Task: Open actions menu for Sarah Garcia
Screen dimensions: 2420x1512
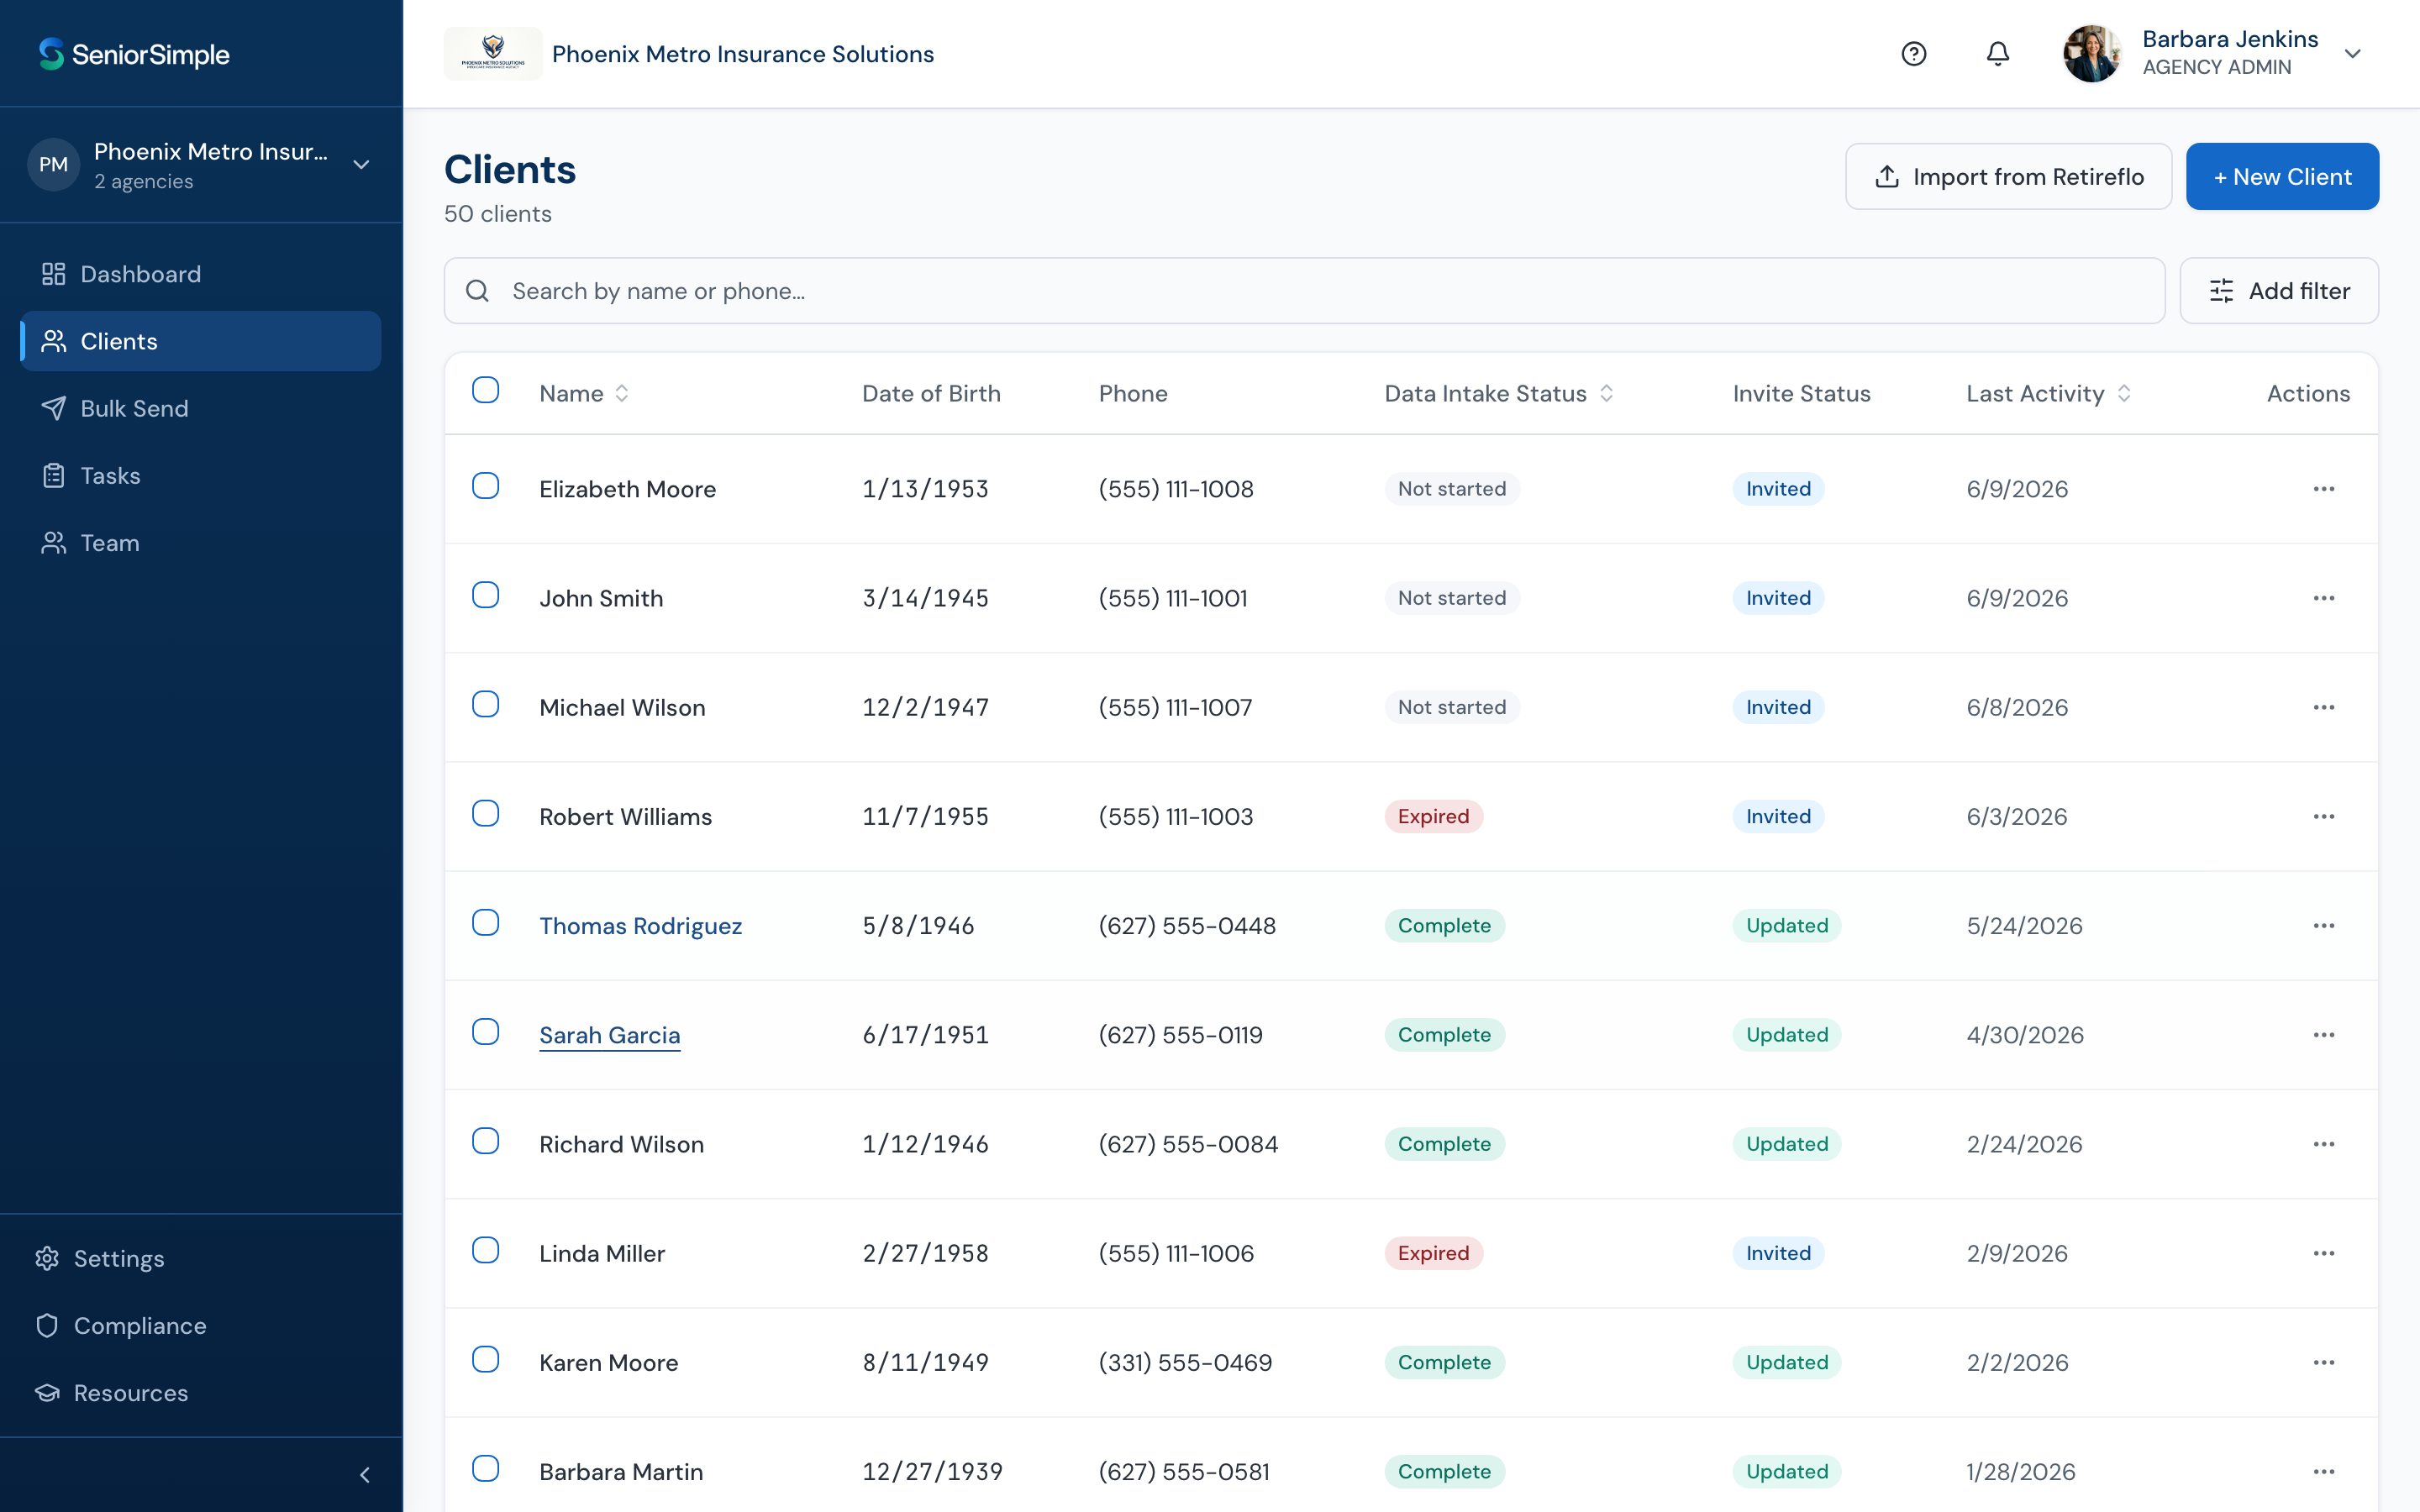Action: pyautogui.click(x=2323, y=1035)
